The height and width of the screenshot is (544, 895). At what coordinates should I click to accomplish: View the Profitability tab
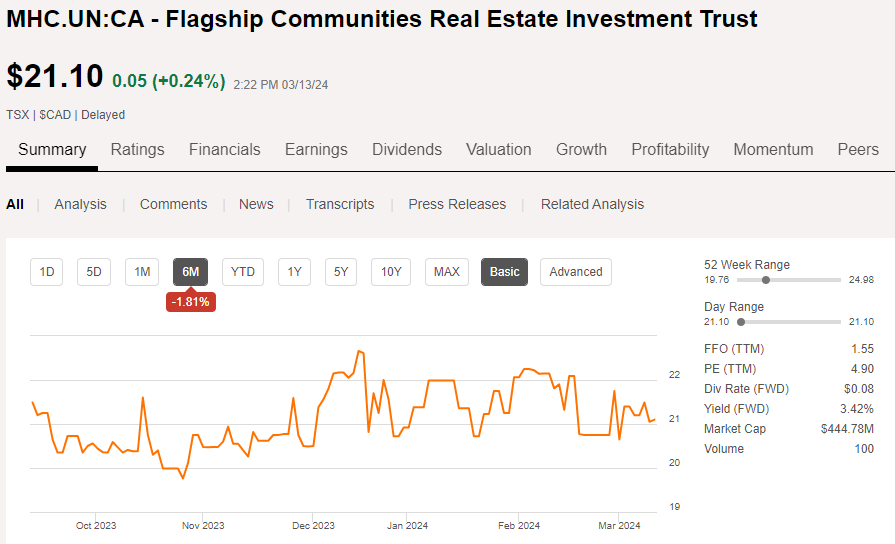pyautogui.click(x=670, y=150)
